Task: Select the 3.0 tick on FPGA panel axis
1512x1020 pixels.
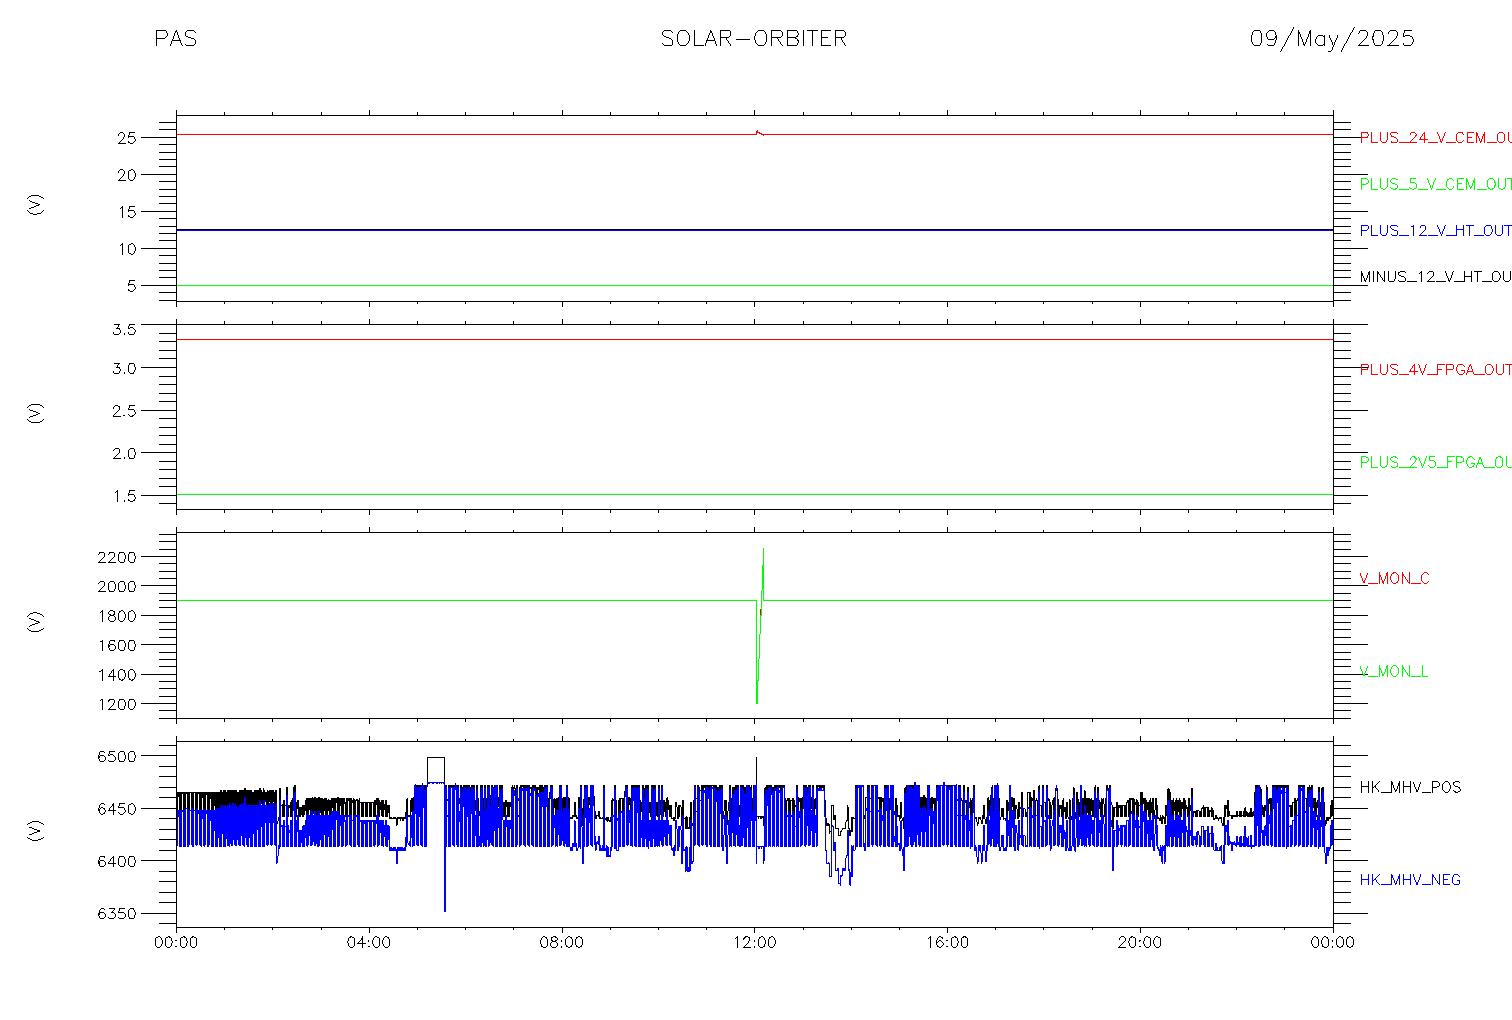Action: click(124, 368)
